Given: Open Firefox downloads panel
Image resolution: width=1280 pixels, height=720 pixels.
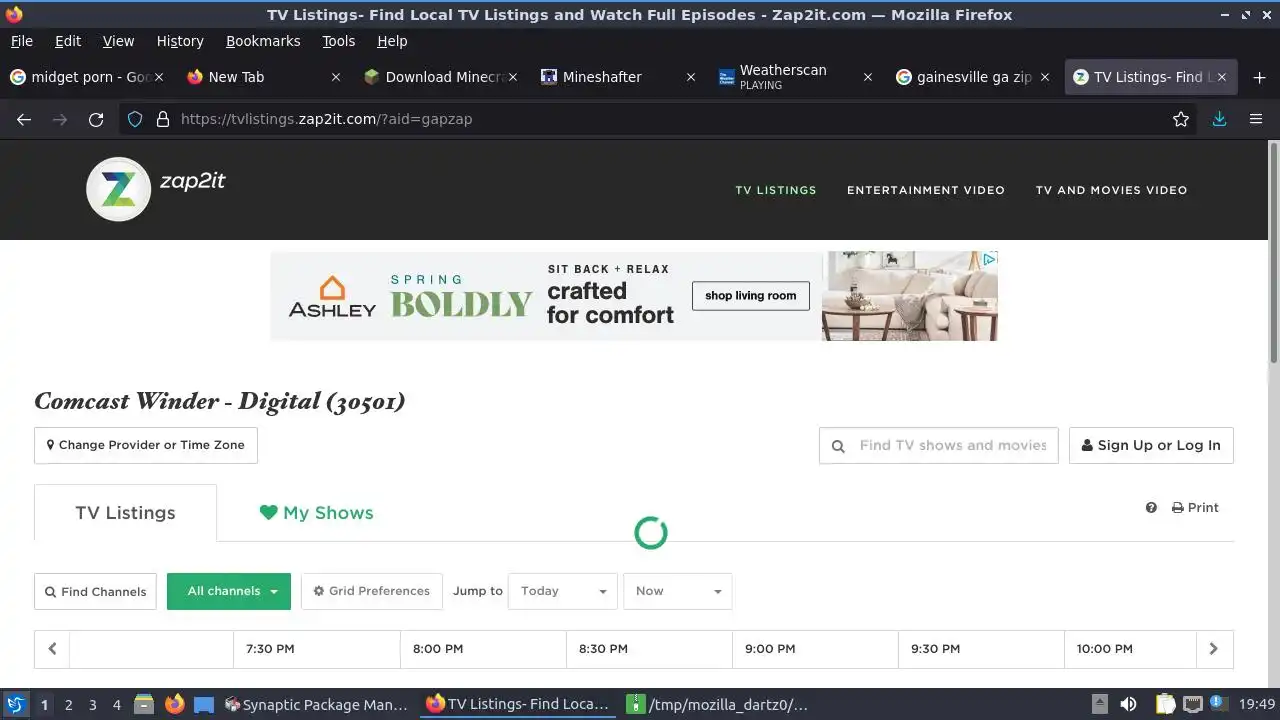Looking at the screenshot, I should tap(1219, 119).
